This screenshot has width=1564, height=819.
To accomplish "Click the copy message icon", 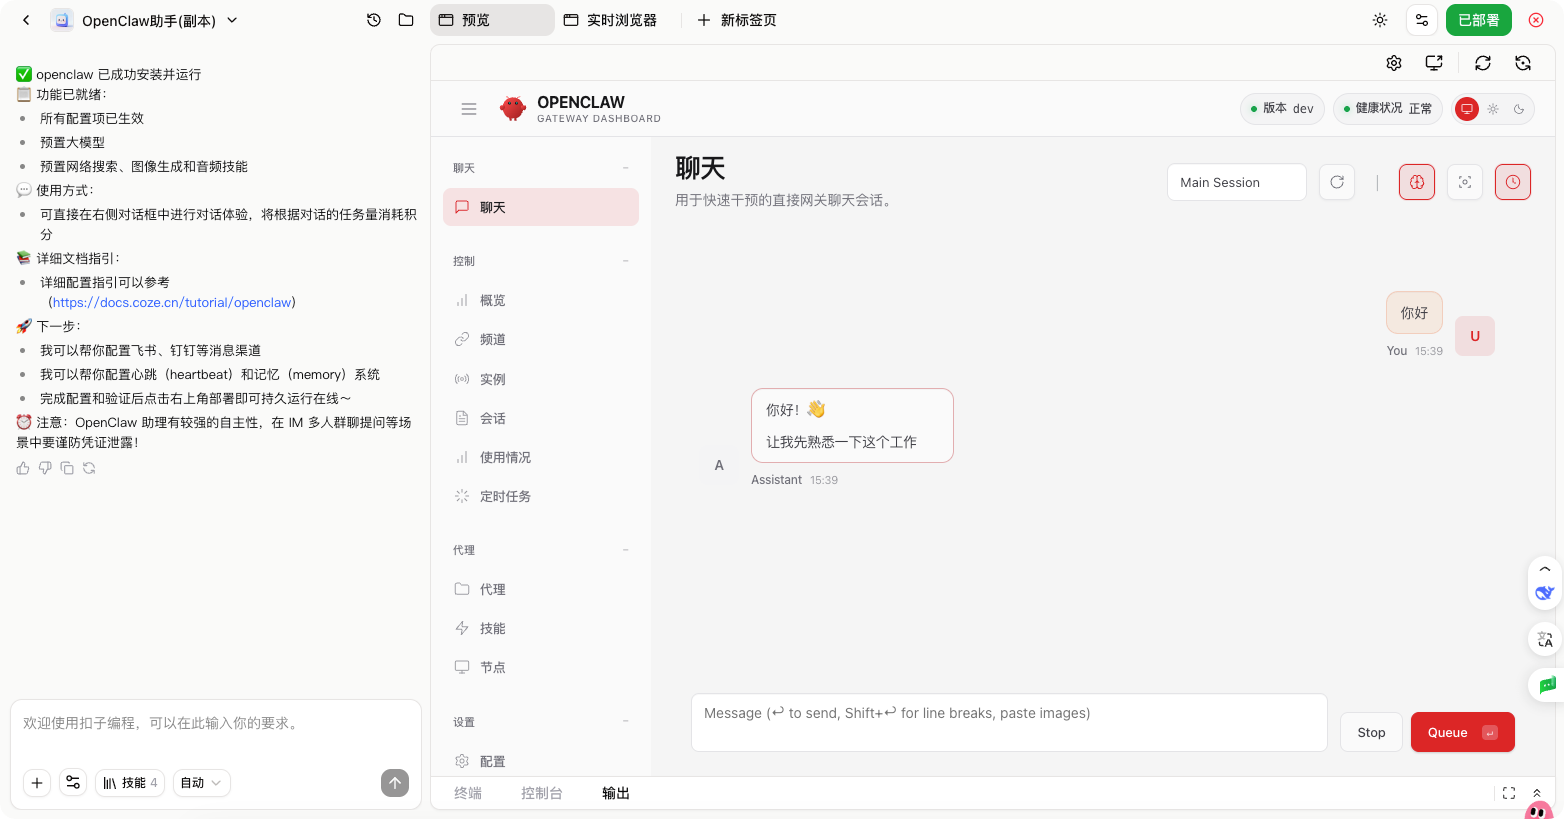I will point(67,468).
